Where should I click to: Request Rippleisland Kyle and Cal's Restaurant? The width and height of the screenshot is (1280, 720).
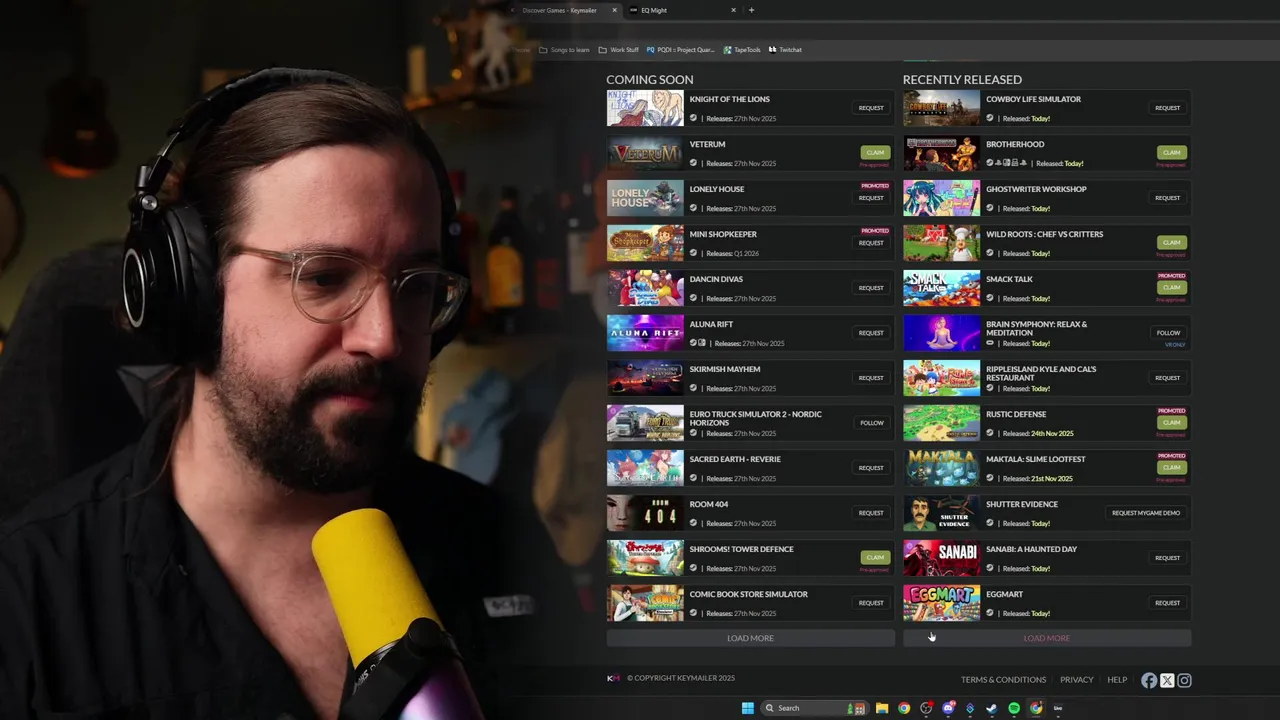pyautogui.click(x=1168, y=378)
